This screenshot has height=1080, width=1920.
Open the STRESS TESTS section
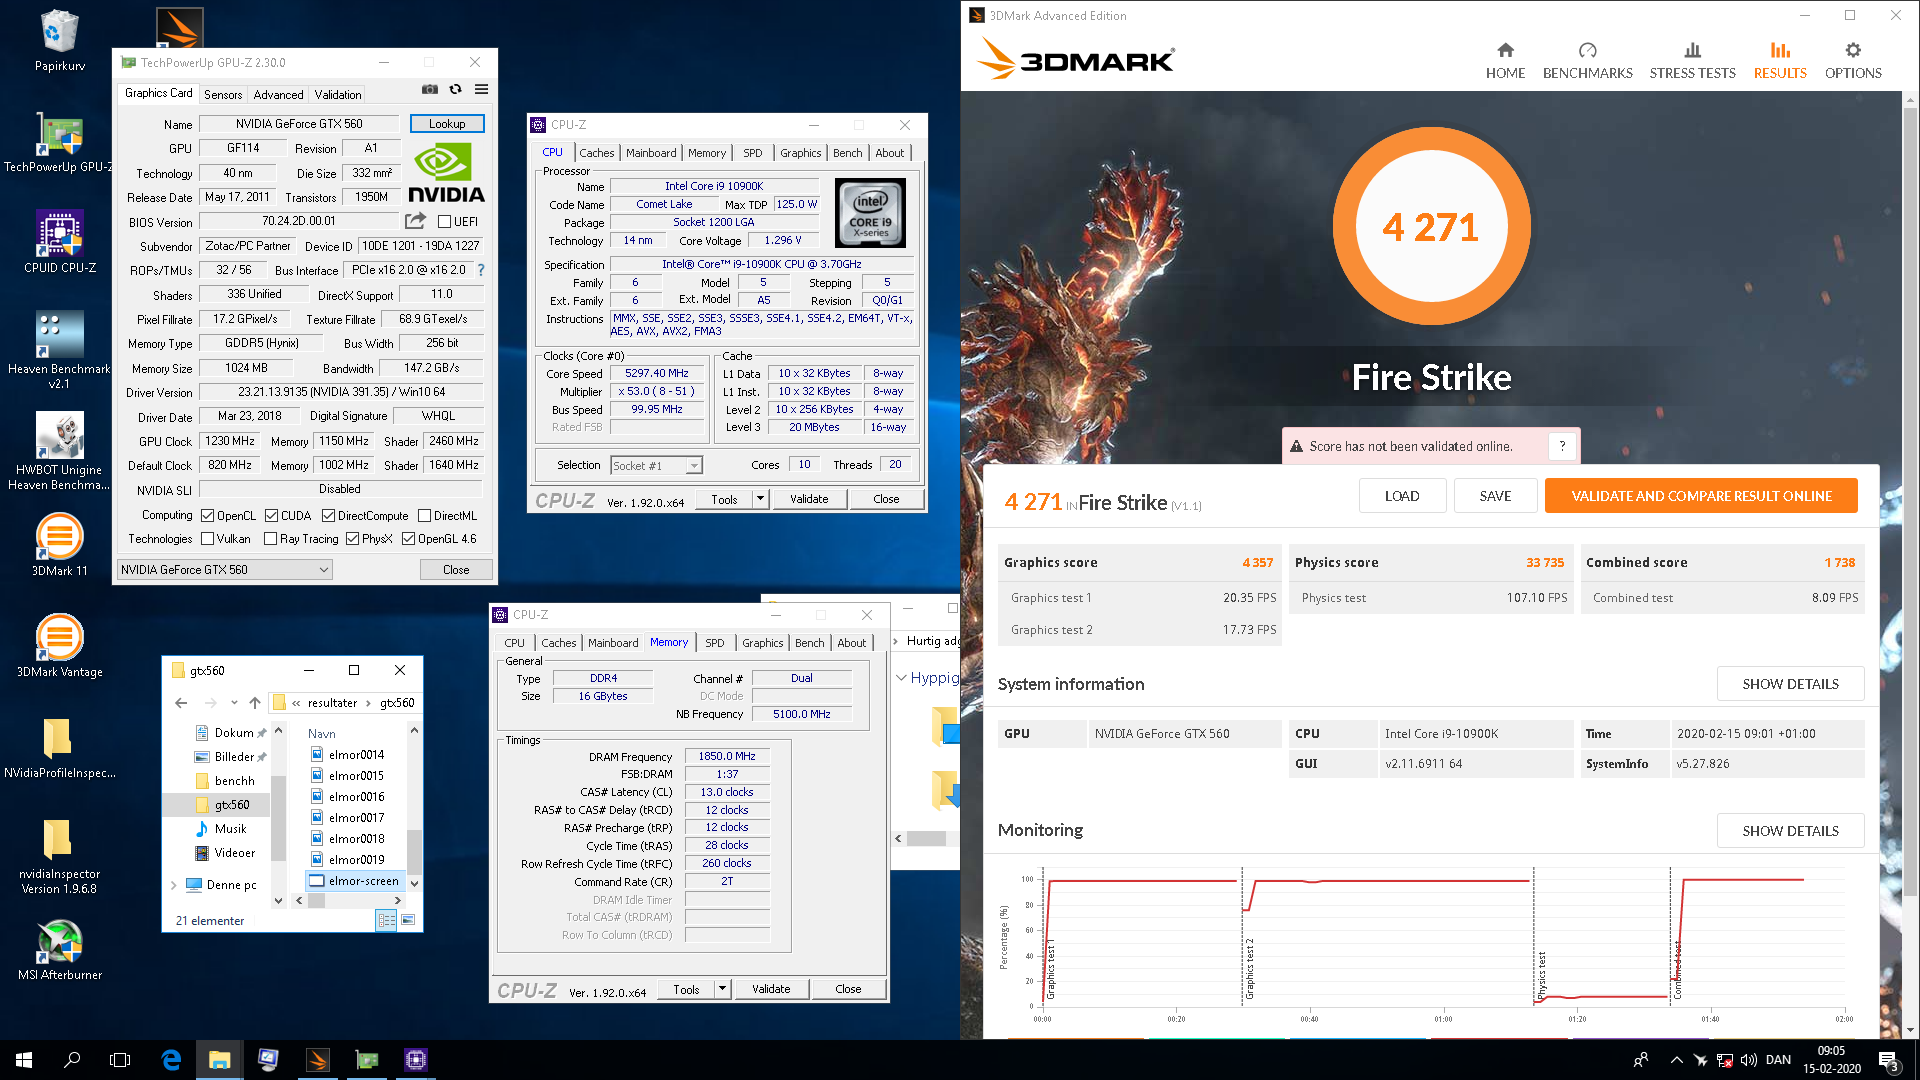click(x=1692, y=61)
